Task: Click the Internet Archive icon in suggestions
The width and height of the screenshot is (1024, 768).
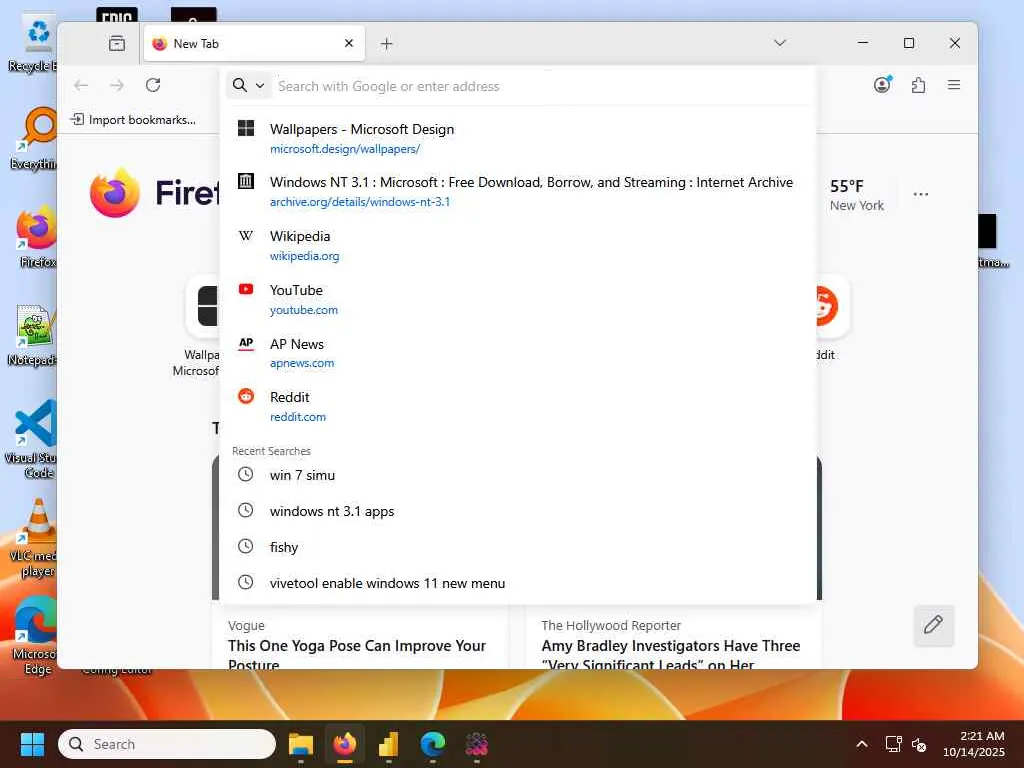Action: click(246, 181)
